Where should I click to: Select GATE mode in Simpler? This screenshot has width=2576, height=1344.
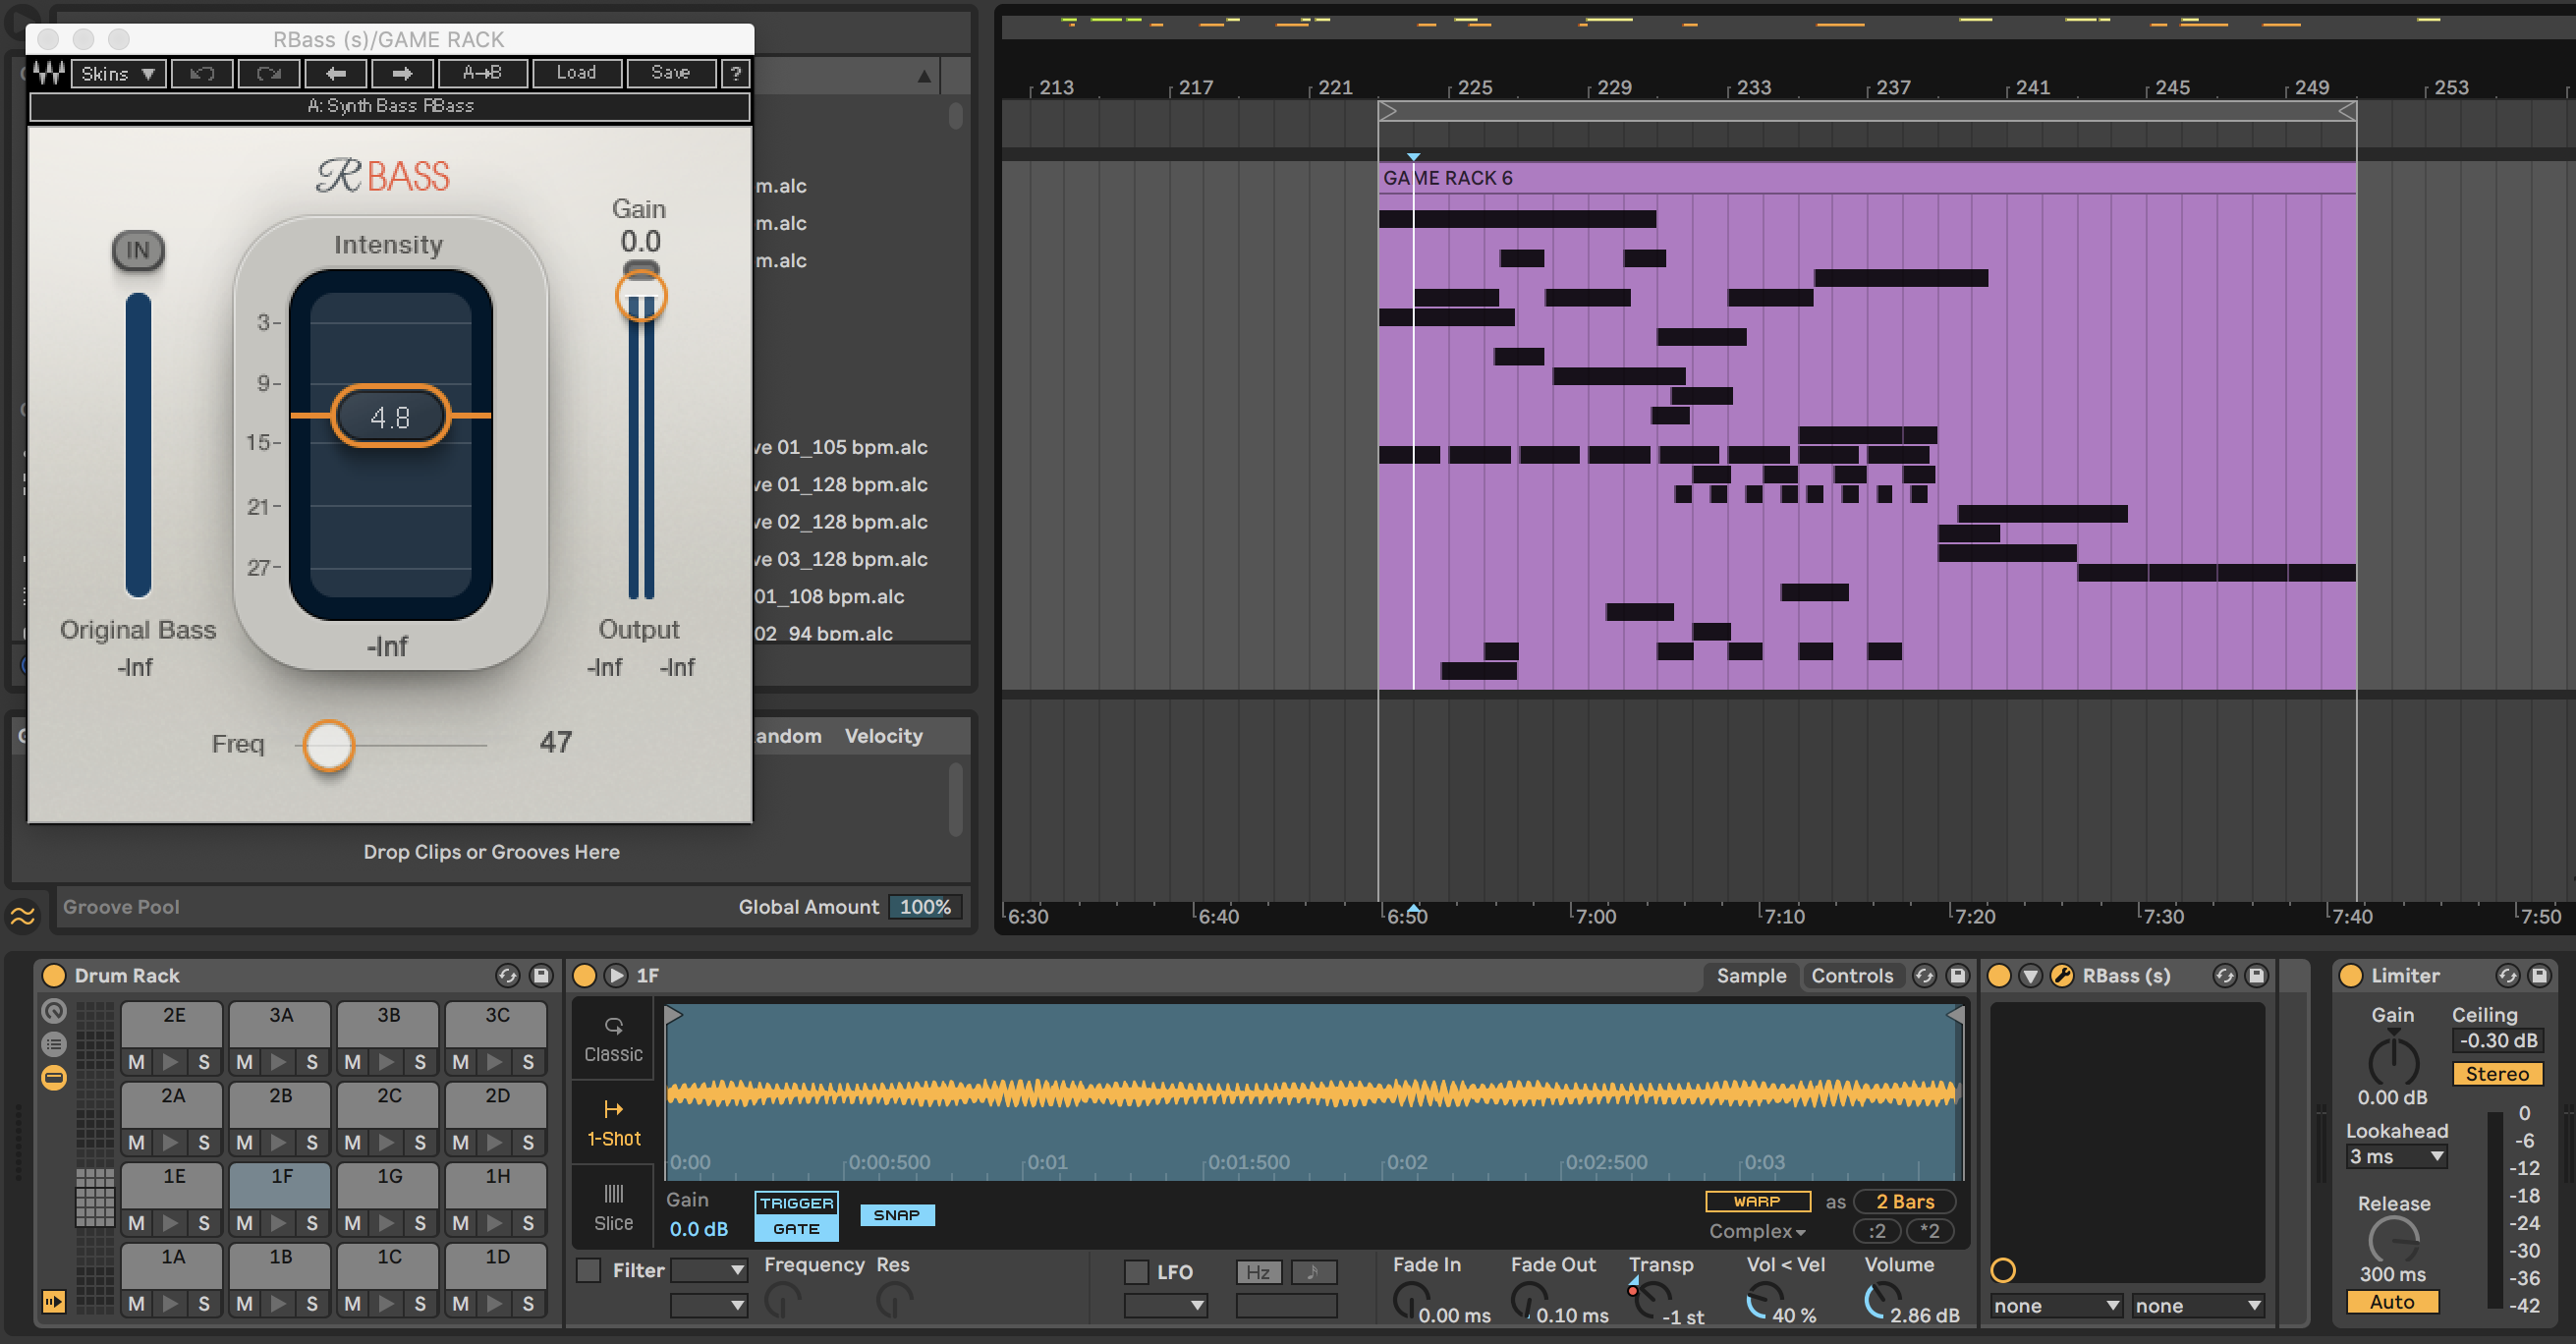(796, 1228)
